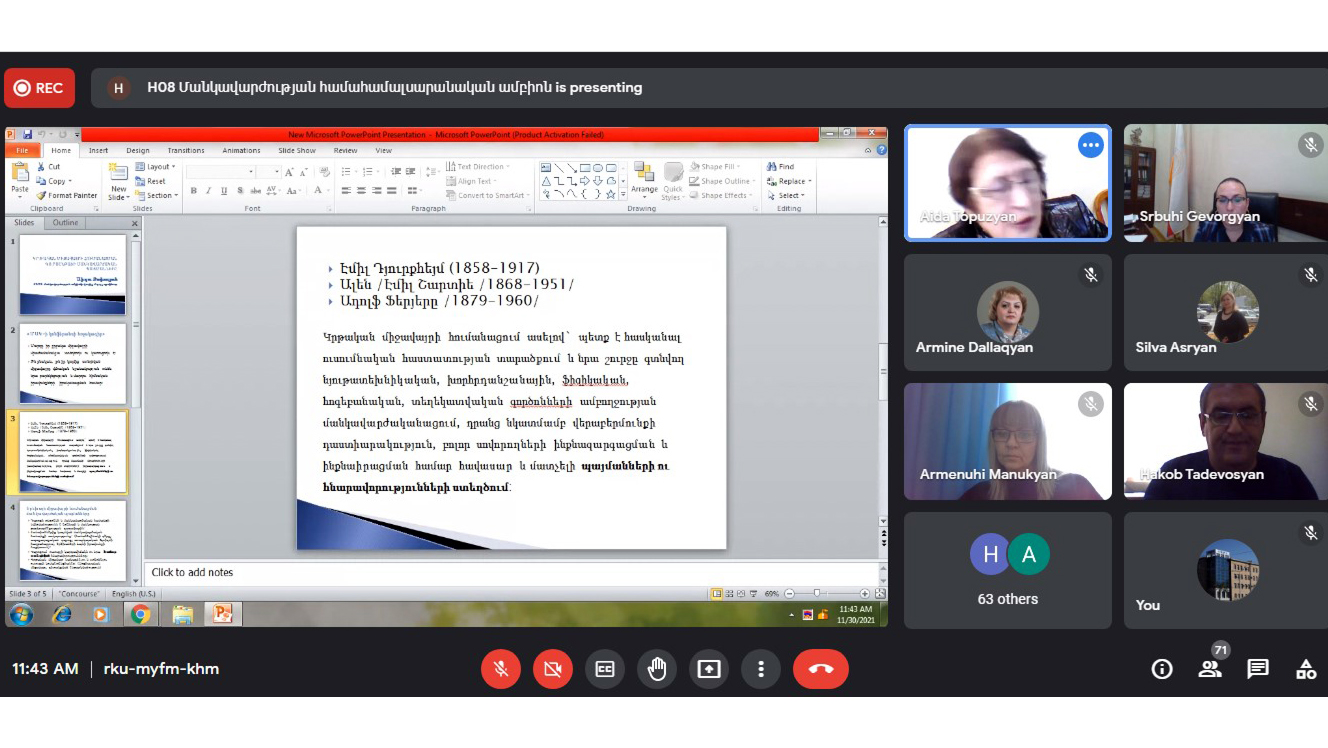Screen dimensions: 1328x748
Task: Open the Shape Fill dropdown in ribbon
Action: click(x=717, y=167)
